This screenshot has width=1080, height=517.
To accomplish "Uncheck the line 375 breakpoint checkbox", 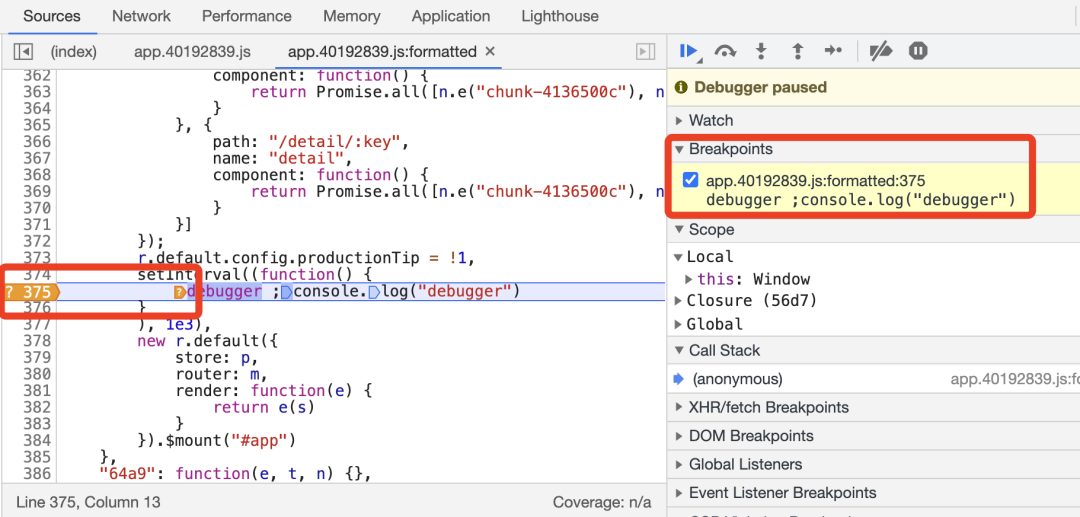I will pos(690,181).
